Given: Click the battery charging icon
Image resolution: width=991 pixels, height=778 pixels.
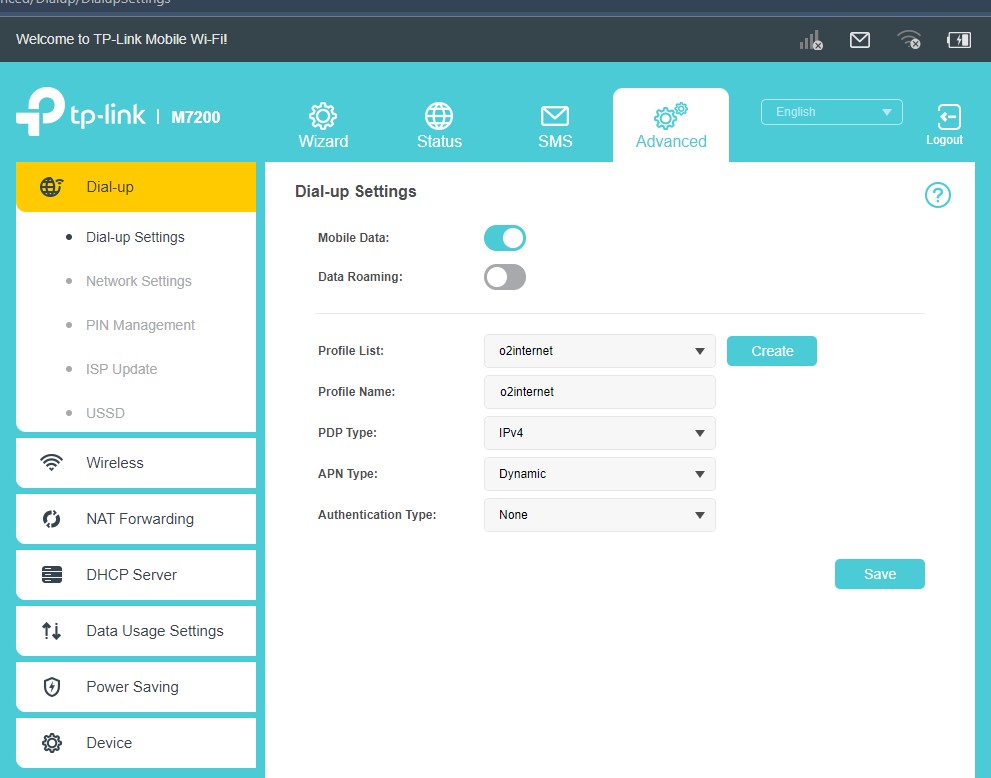Looking at the screenshot, I should 959,40.
